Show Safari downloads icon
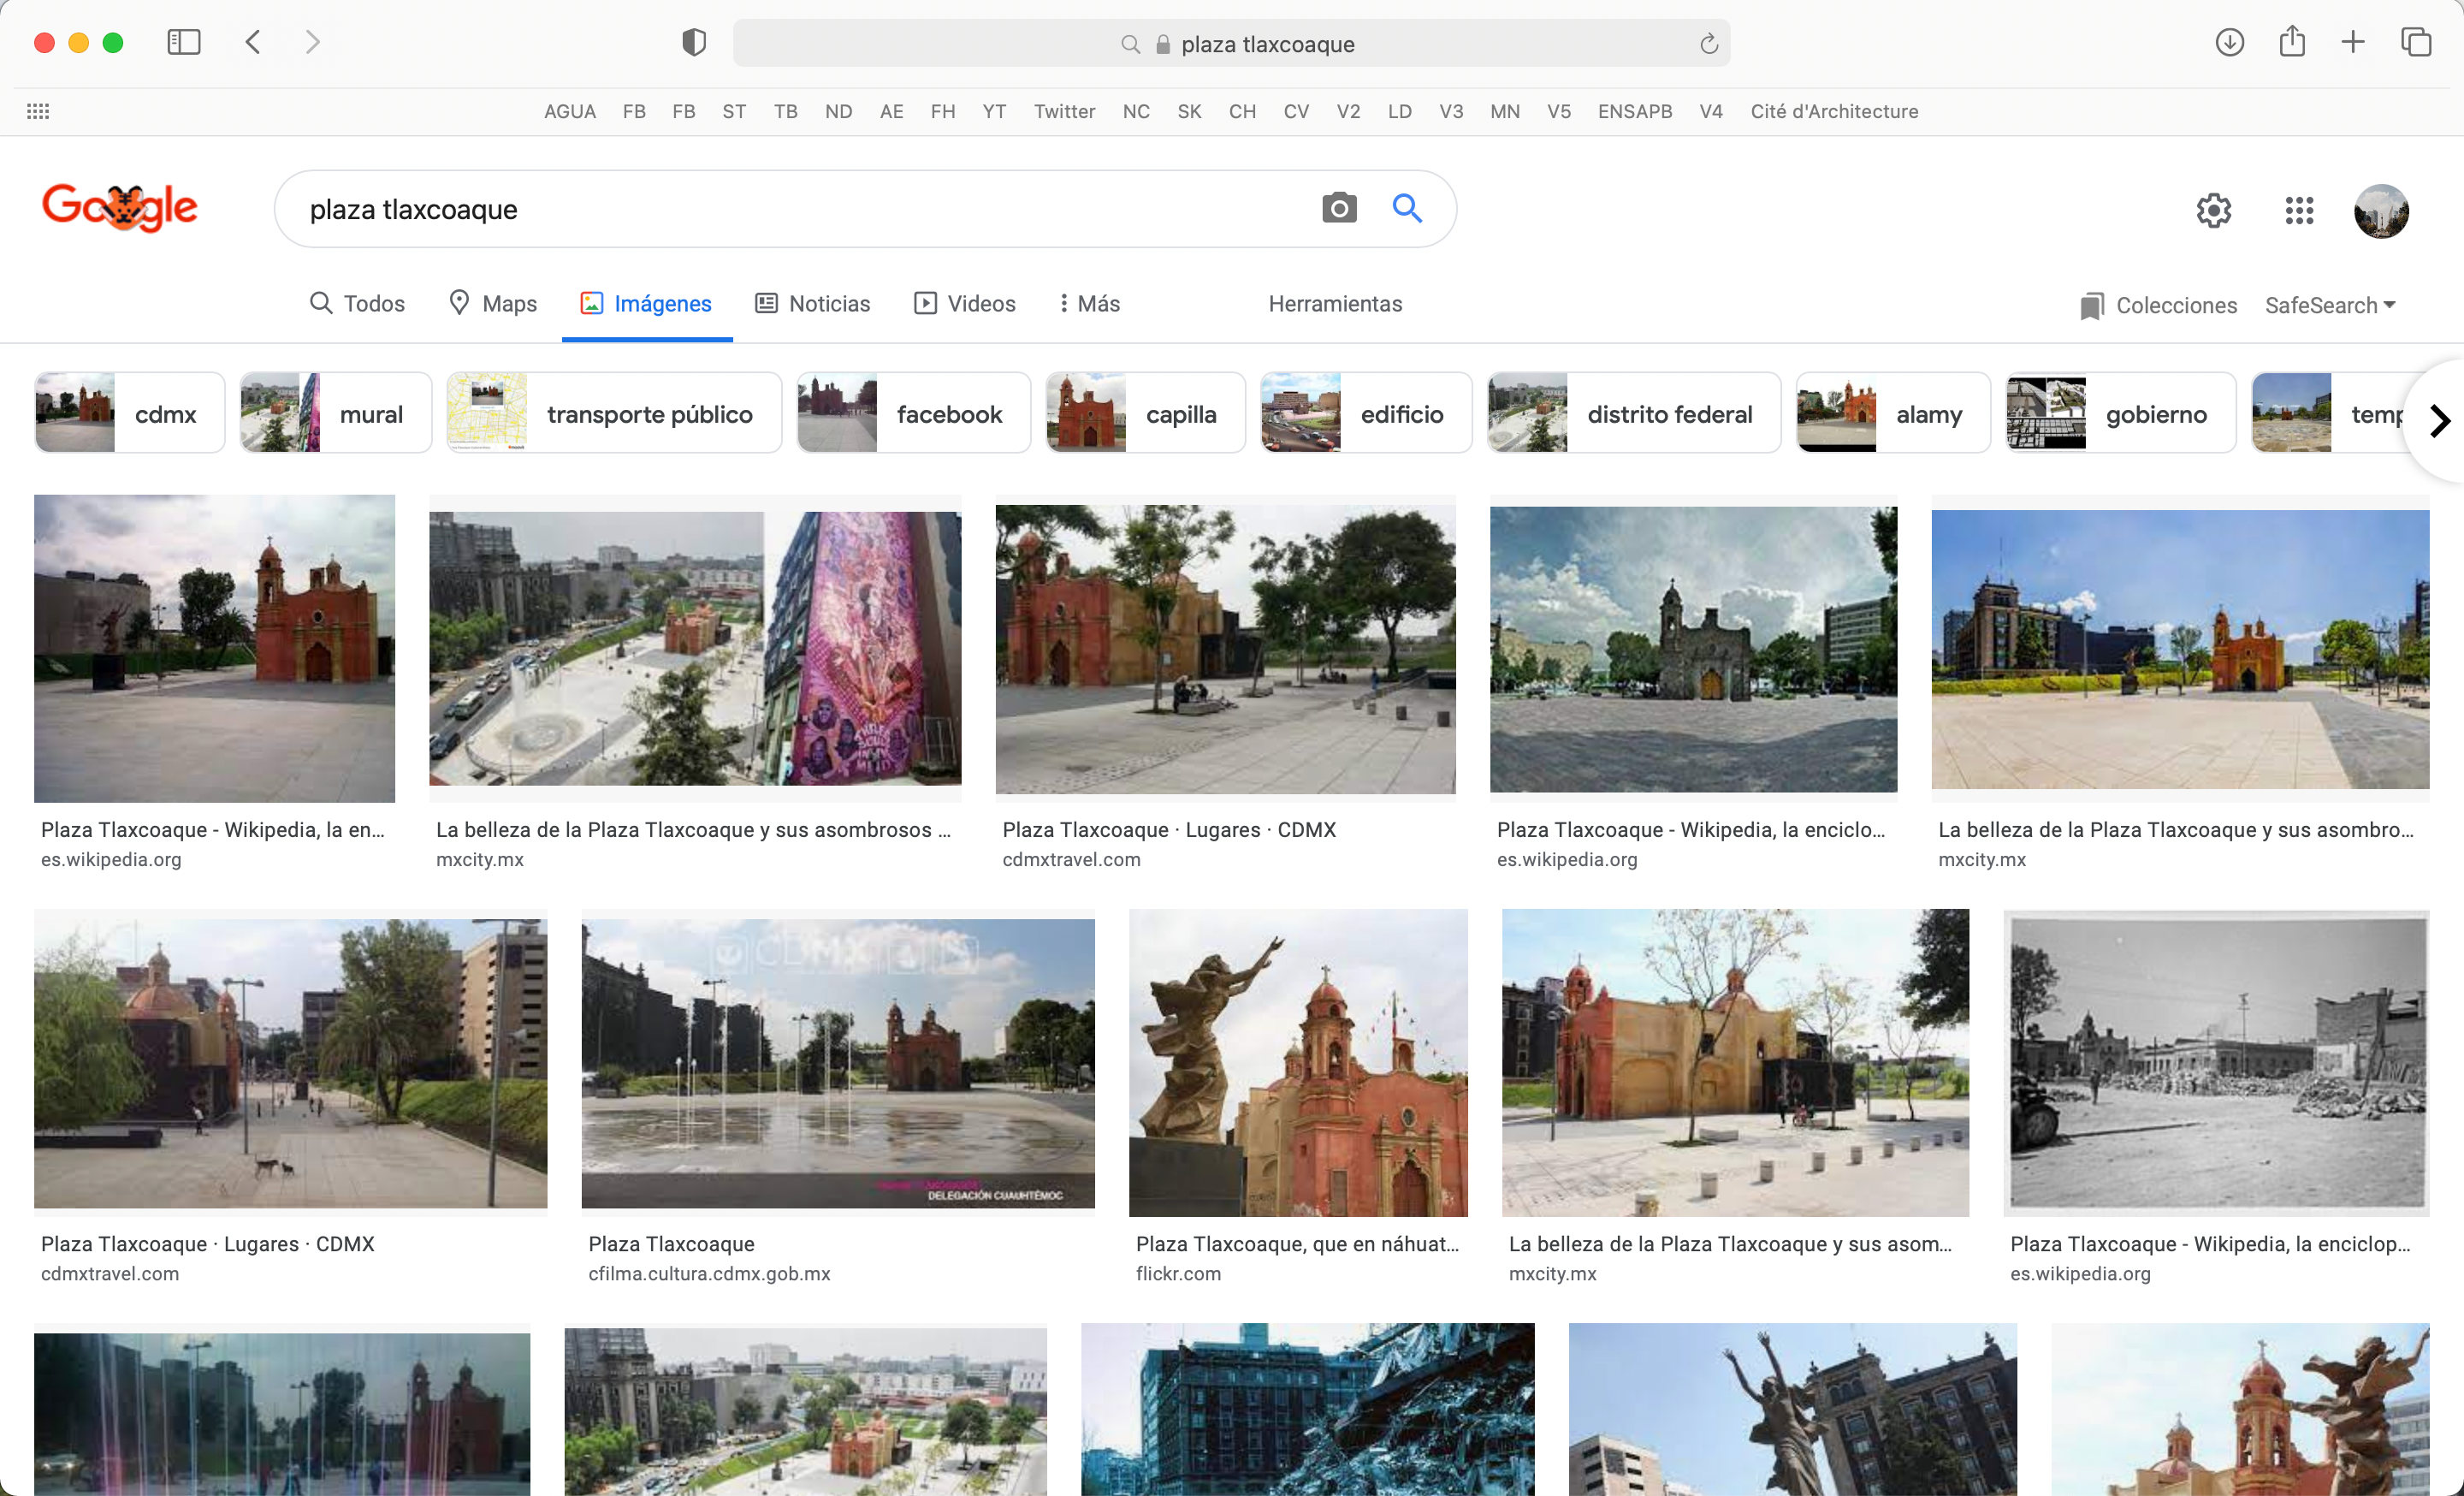 pyautogui.click(x=2229, y=42)
